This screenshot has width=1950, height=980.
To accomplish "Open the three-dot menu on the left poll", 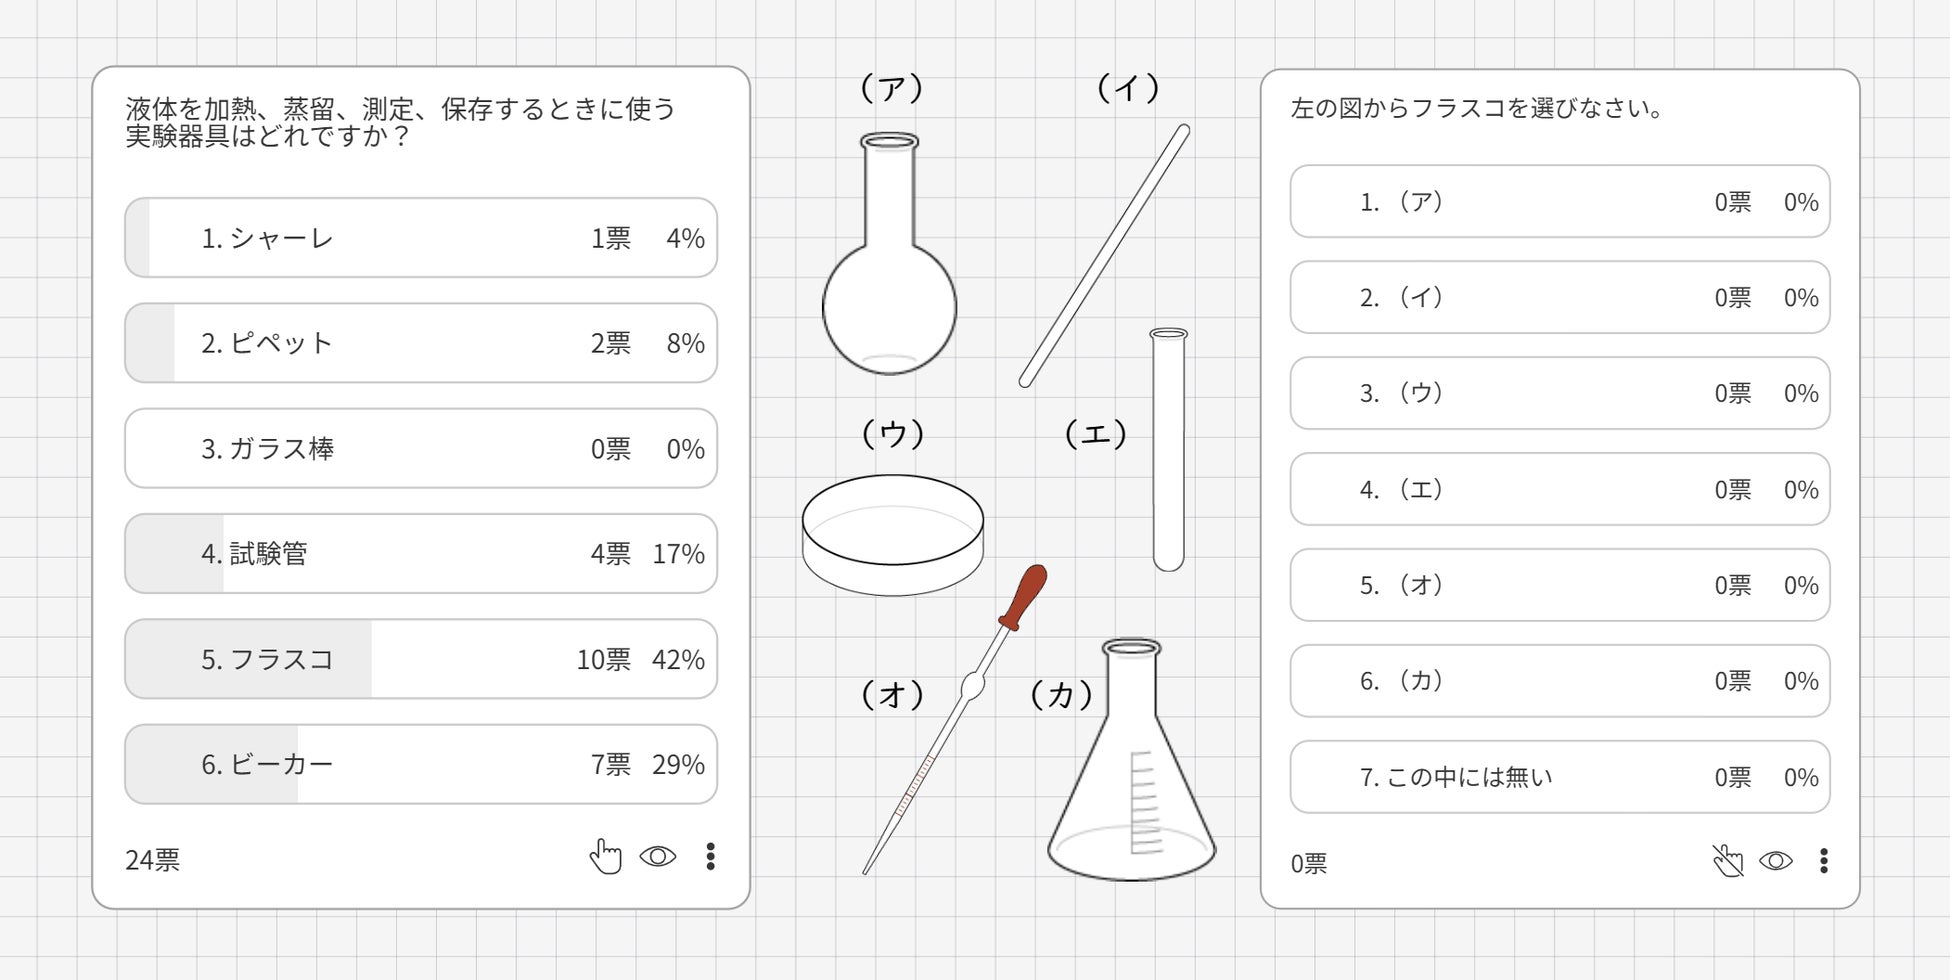I will pyautogui.click(x=710, y=856).
